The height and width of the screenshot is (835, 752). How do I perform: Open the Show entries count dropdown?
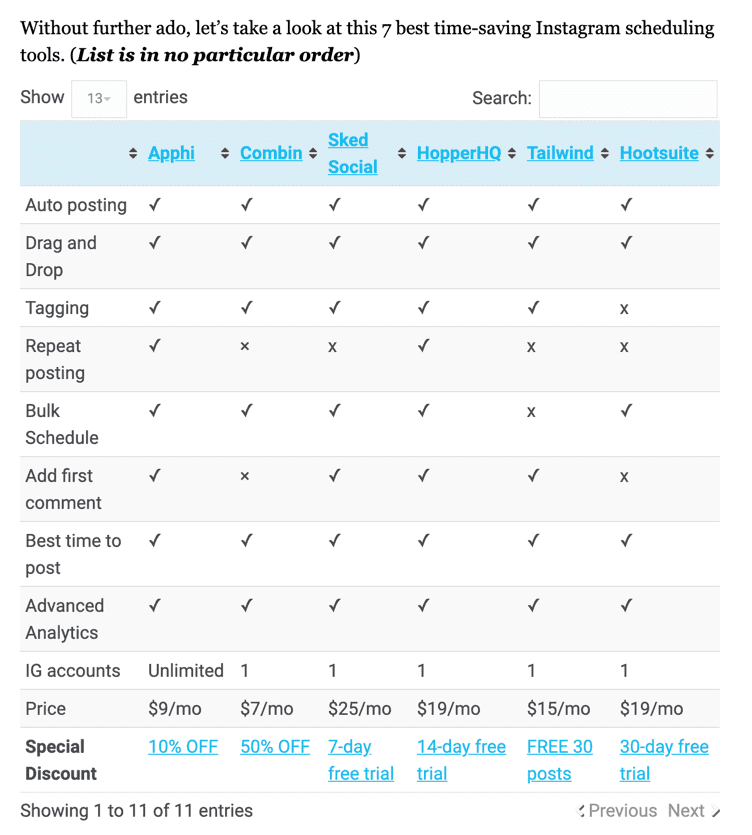(x=99, y=98)
